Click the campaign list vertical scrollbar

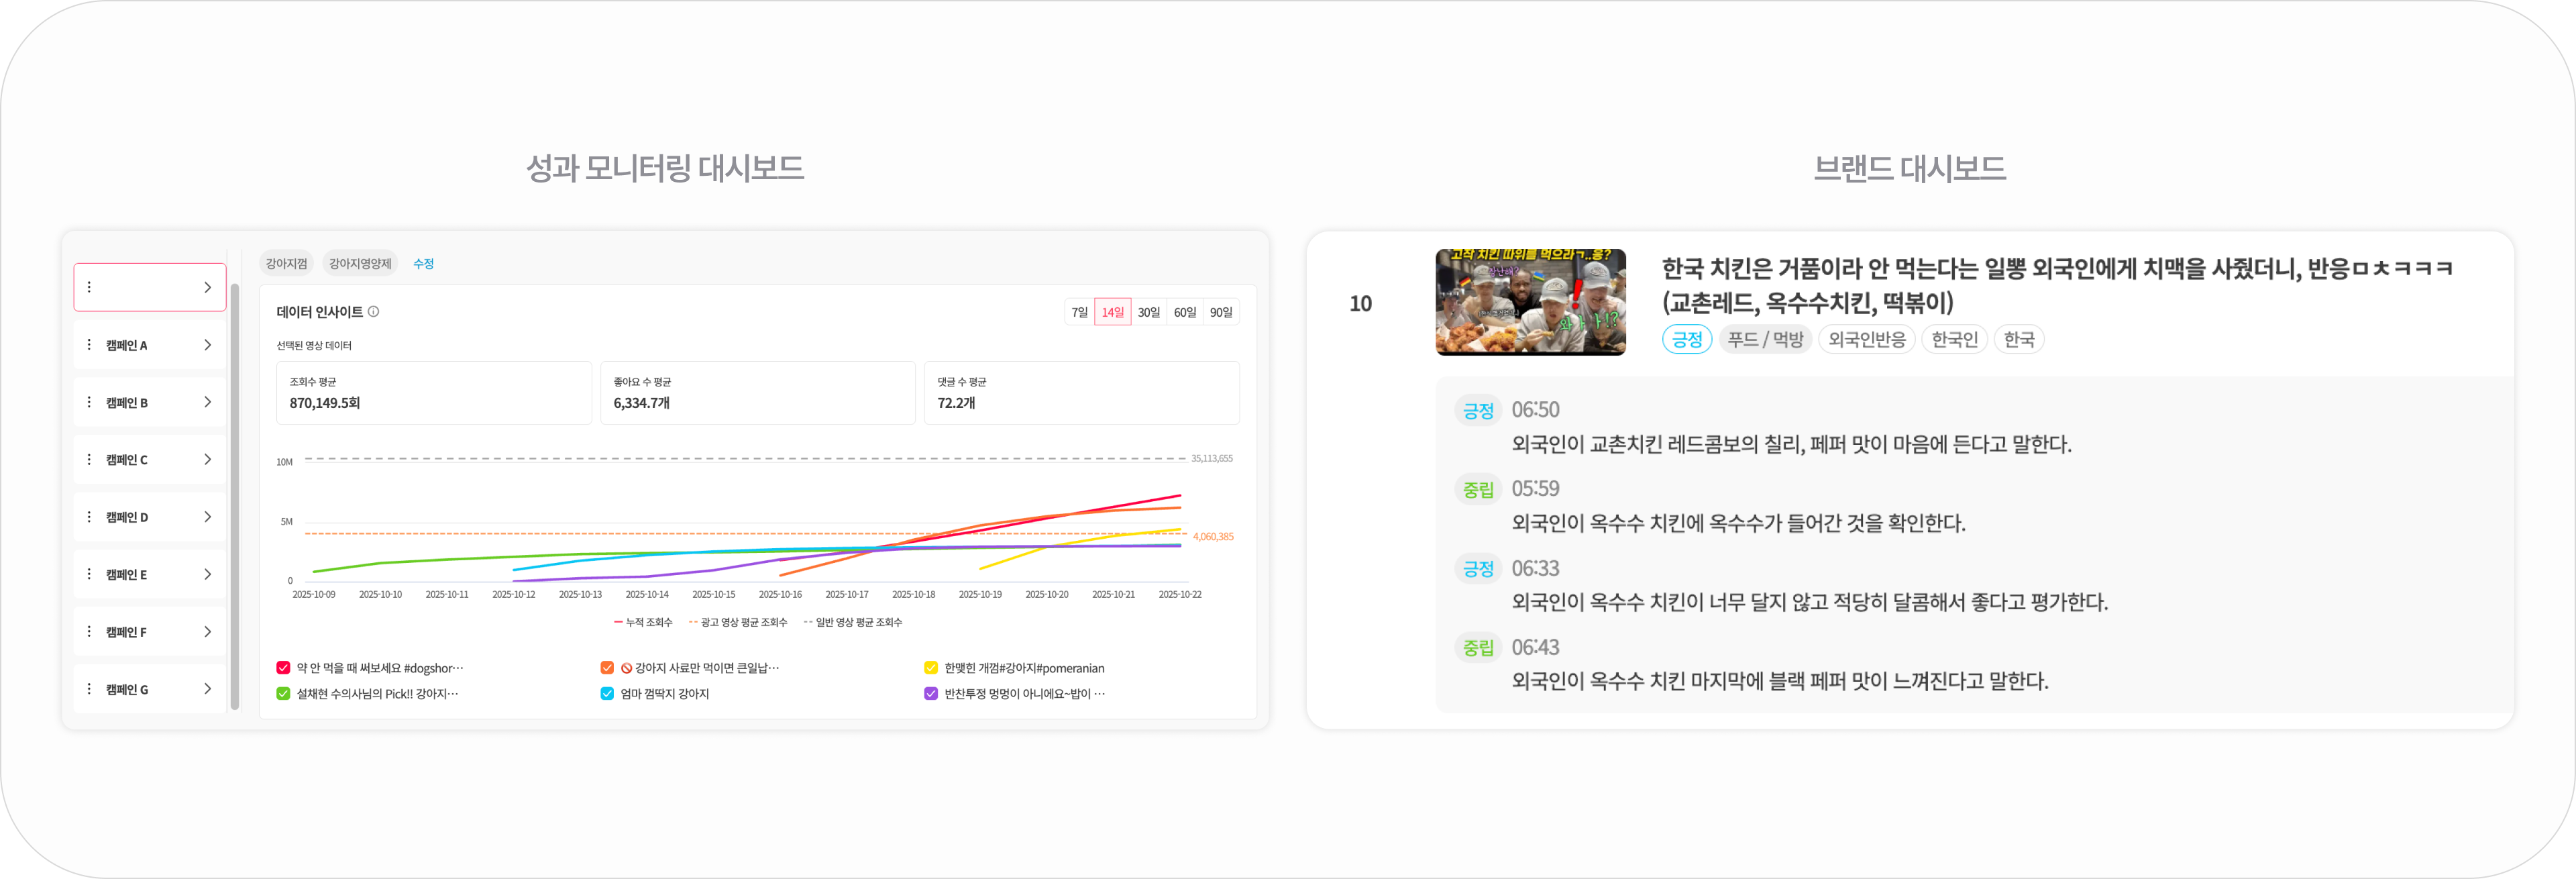tap(235, 495)
